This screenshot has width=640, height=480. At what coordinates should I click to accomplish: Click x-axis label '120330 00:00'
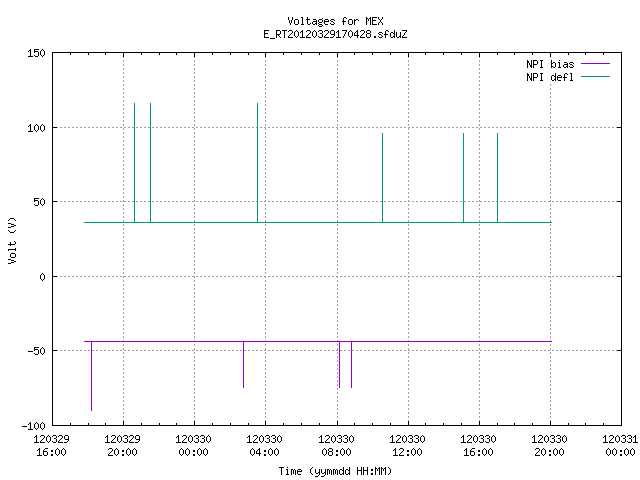(x=193, y=446)
